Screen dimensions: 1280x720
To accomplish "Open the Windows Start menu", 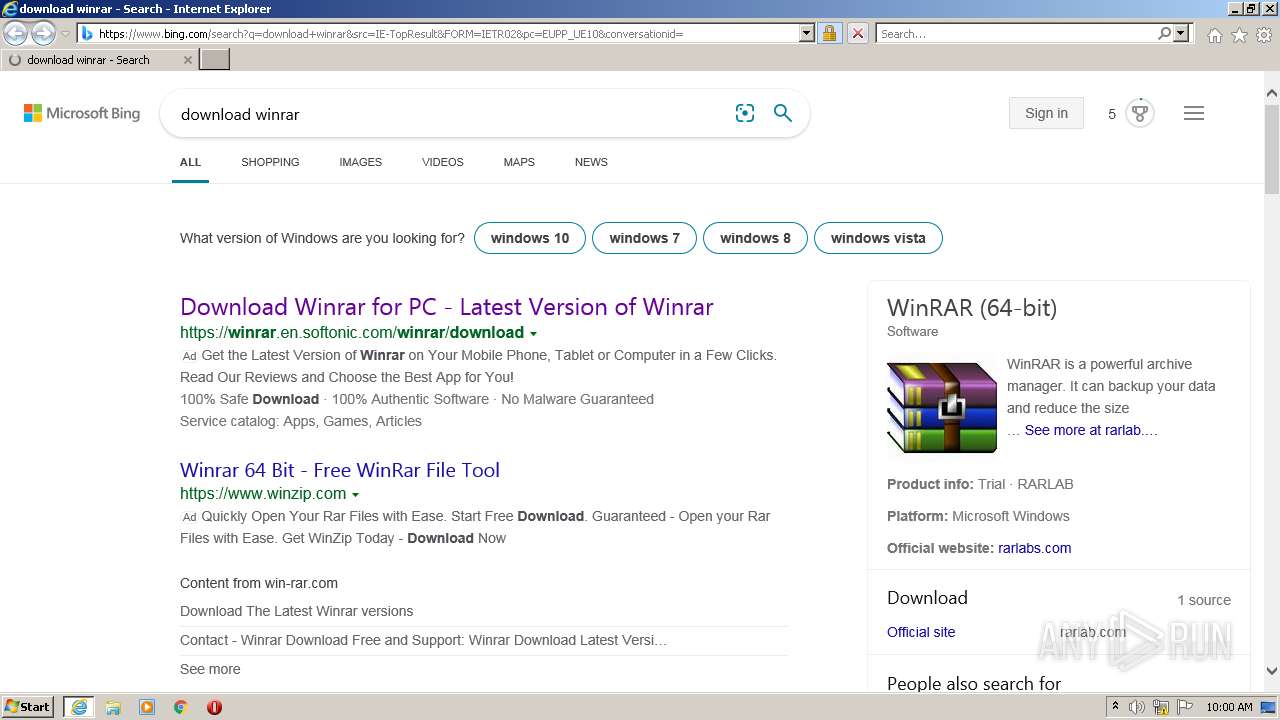I will [27, 707].
